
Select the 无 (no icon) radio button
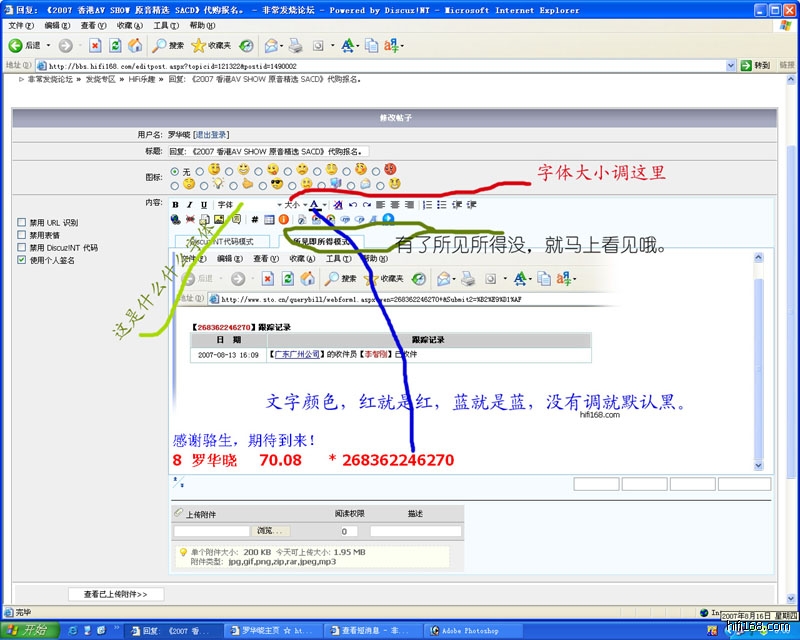(174, 171)
